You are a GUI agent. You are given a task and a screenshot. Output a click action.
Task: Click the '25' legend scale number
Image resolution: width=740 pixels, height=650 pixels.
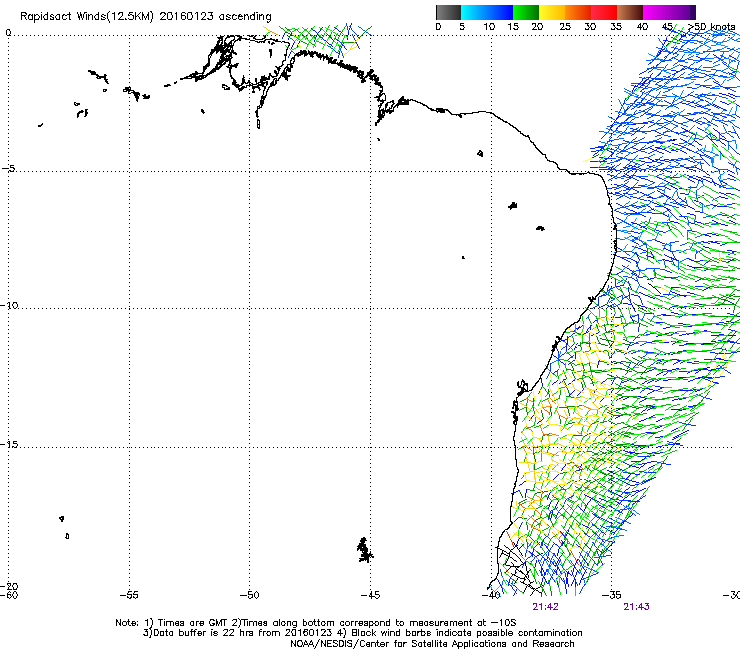(x=565, y=26)
